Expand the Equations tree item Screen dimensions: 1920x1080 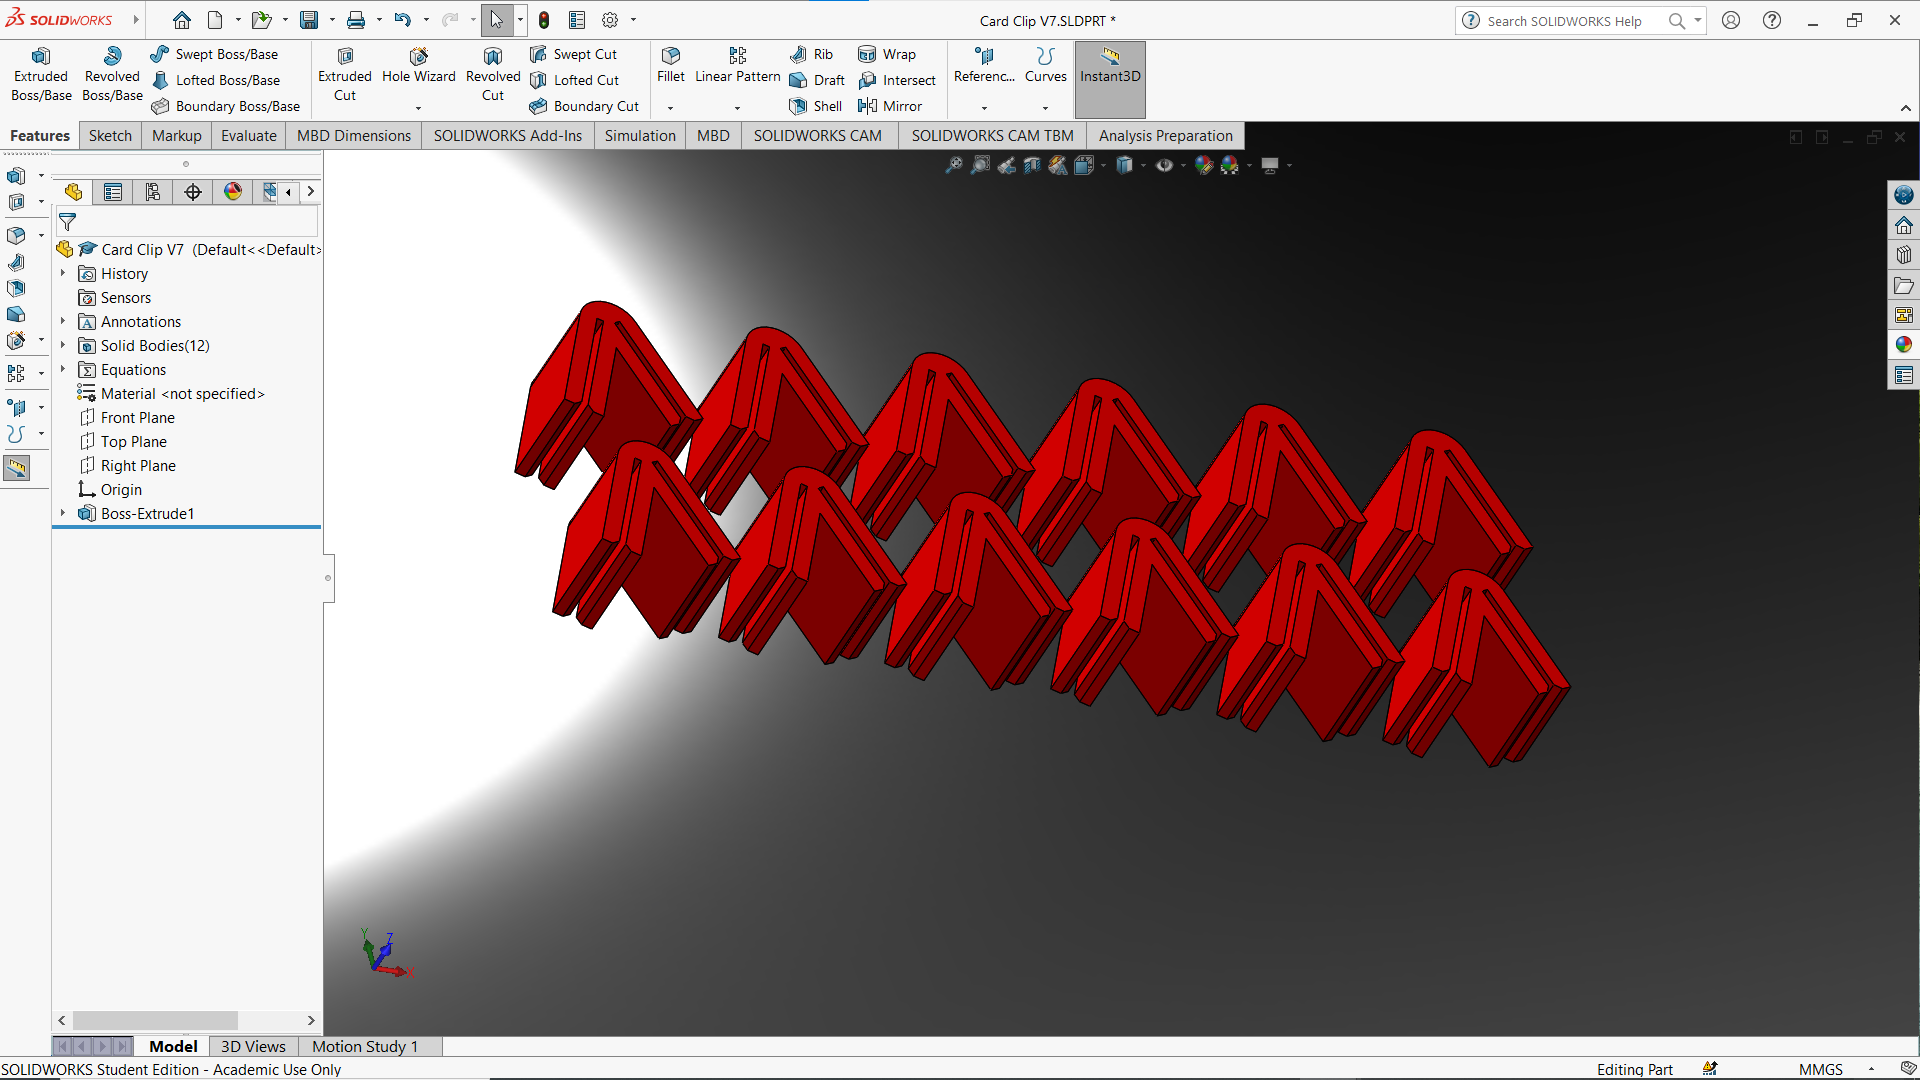pos(62,369)
